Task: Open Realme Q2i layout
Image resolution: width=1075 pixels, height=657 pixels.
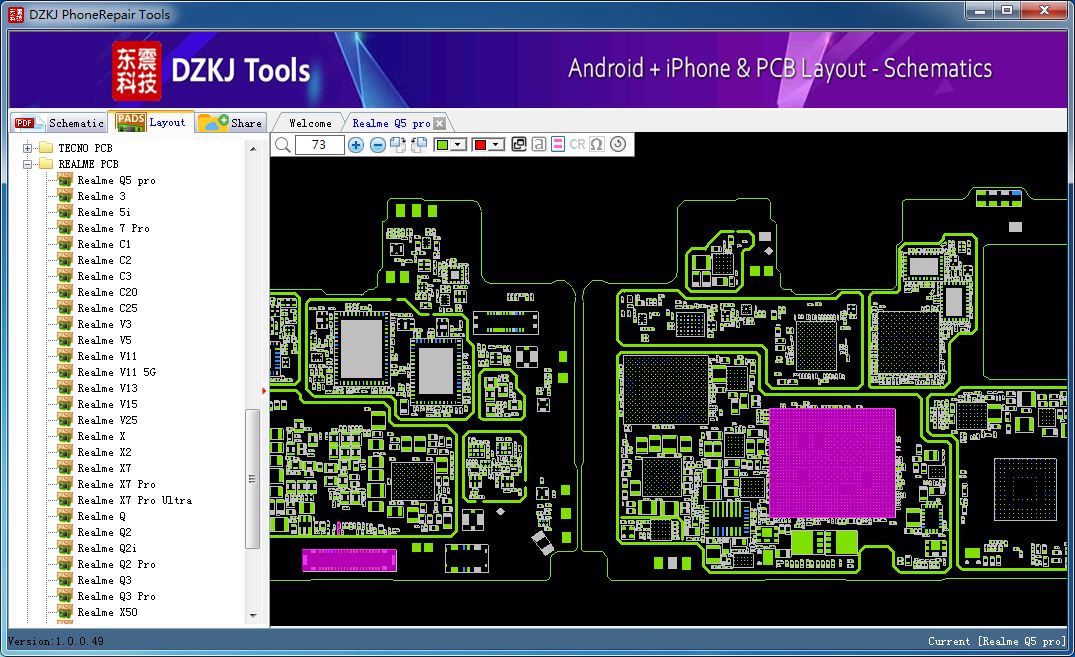Action: point(106,548)
